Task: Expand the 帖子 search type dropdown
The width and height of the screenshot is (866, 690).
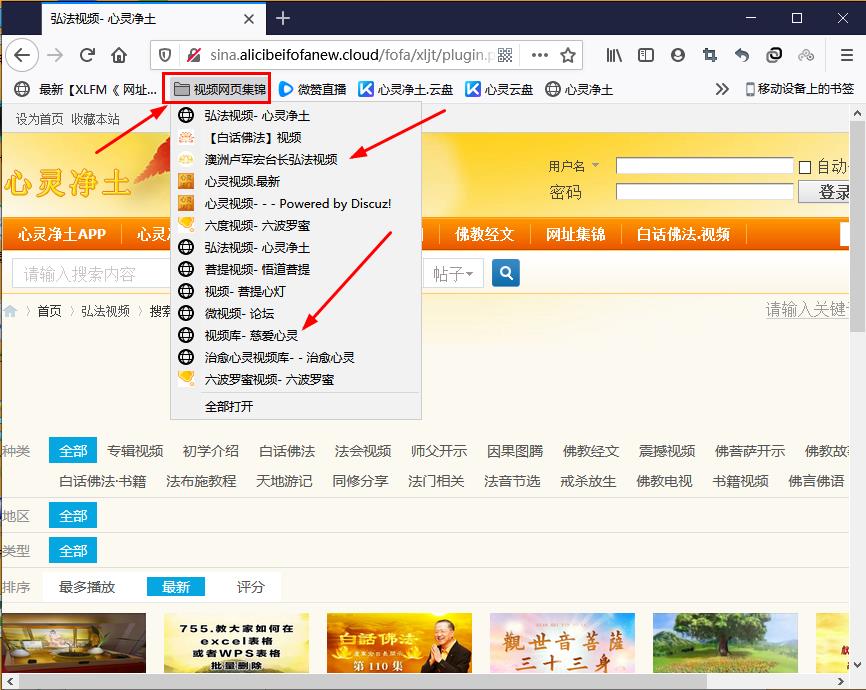Action: click(453, 273)
